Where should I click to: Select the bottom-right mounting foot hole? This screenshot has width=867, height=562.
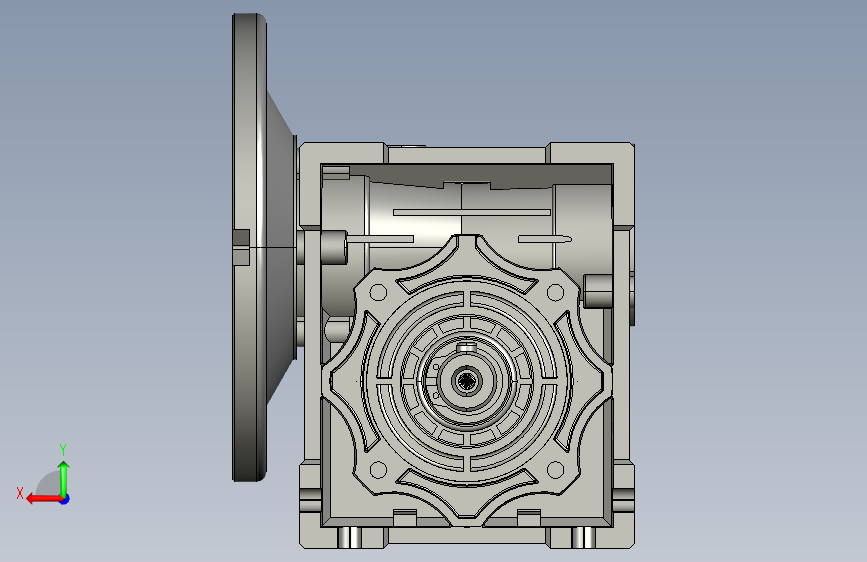(x=583, y=537)
